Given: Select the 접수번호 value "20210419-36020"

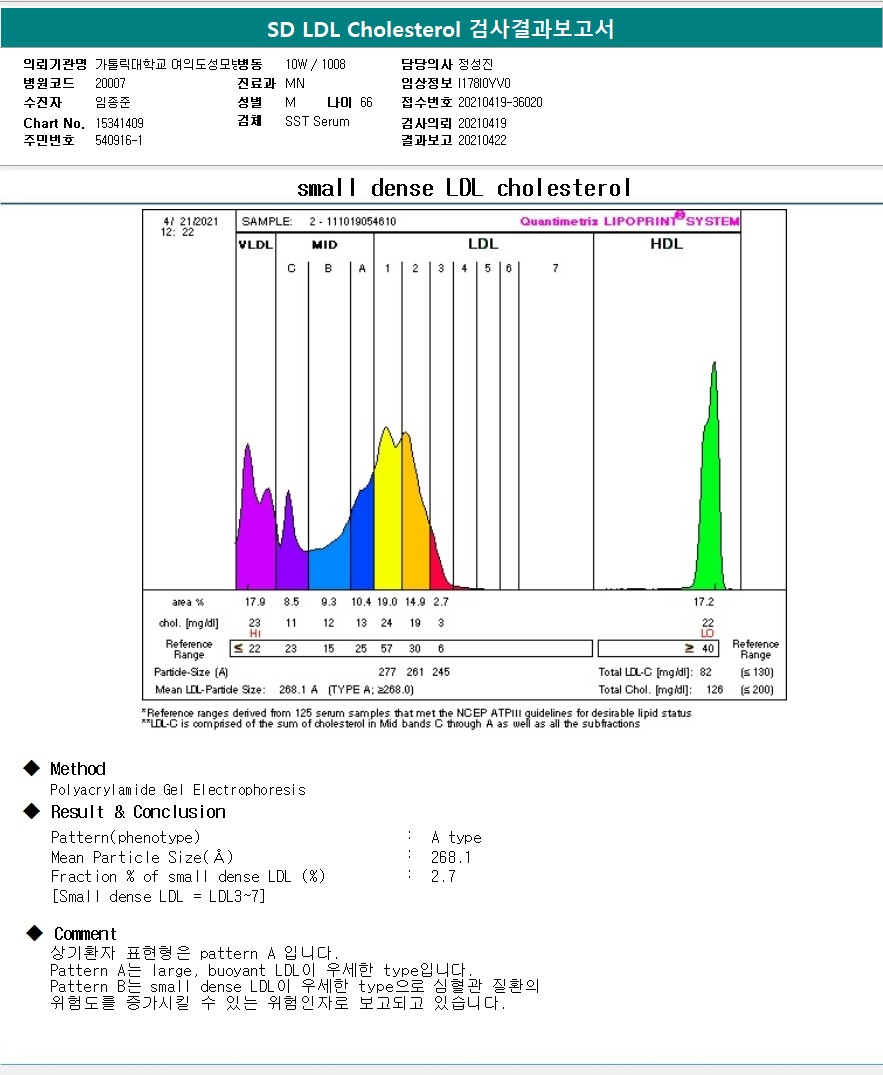Looking at the screenshot, I should pyautogui.click(x=500, y=102).
